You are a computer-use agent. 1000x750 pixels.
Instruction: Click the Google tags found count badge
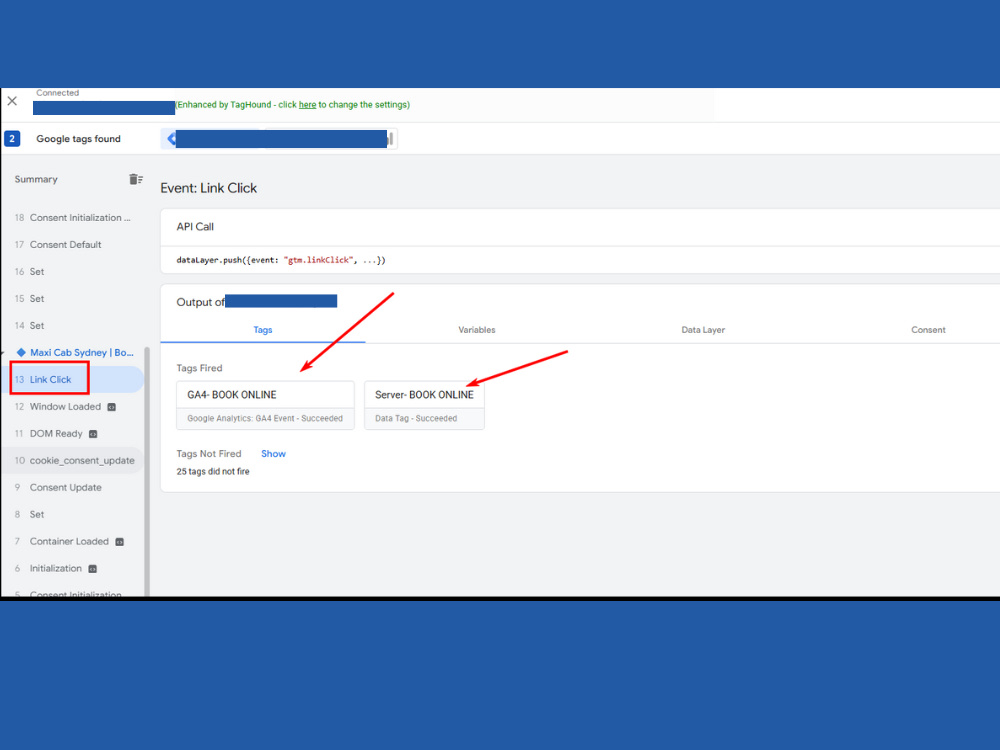click(x=12, y=138)
